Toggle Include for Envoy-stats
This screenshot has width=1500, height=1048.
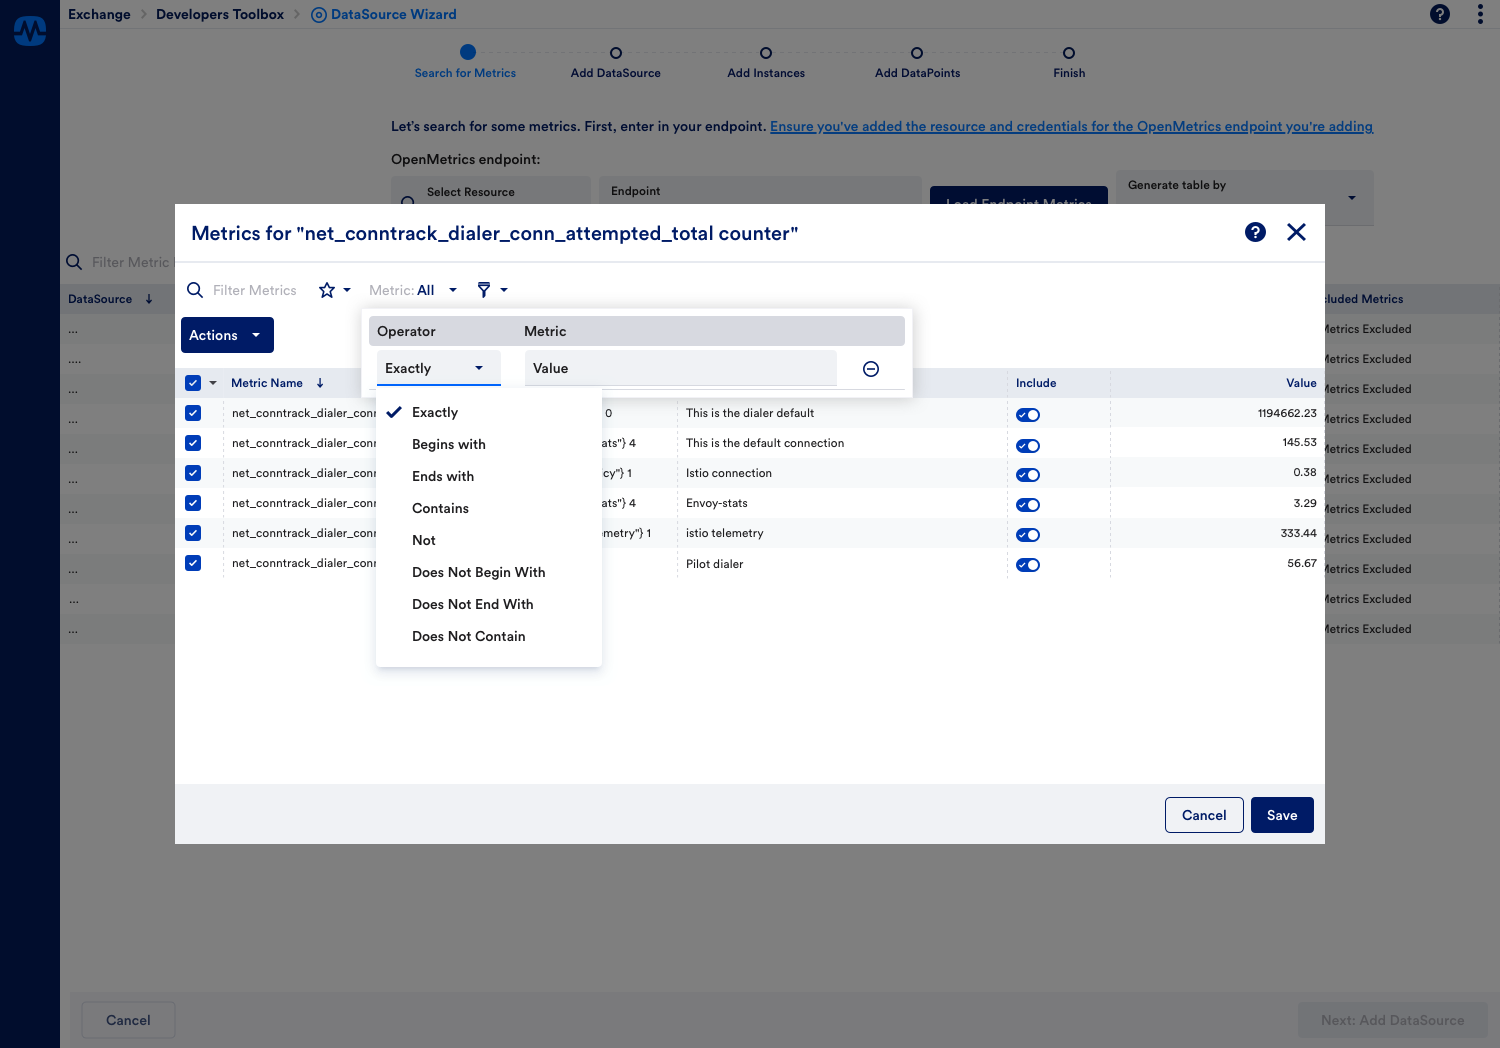tap(1028, 505)
